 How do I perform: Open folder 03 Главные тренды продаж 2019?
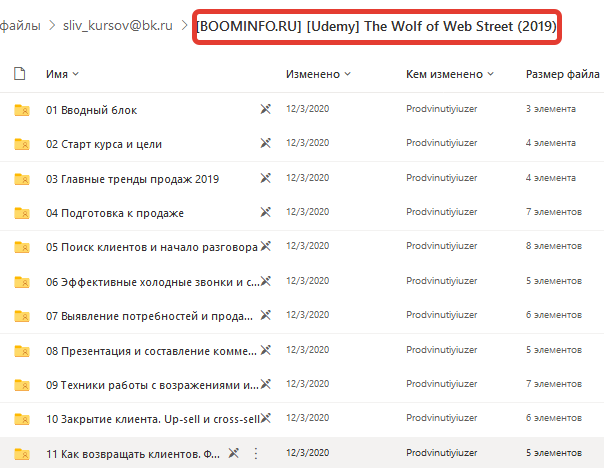132,179
